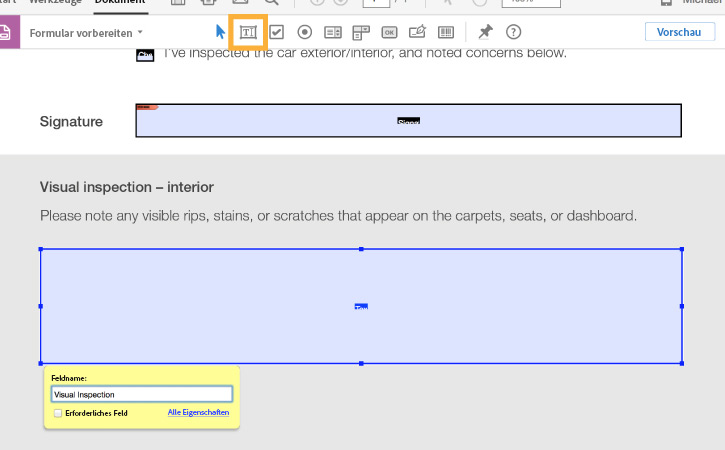725x450 pixels.
Task: Toggle the Erforderliches Feld checkbox
Action: click(58, 413)
